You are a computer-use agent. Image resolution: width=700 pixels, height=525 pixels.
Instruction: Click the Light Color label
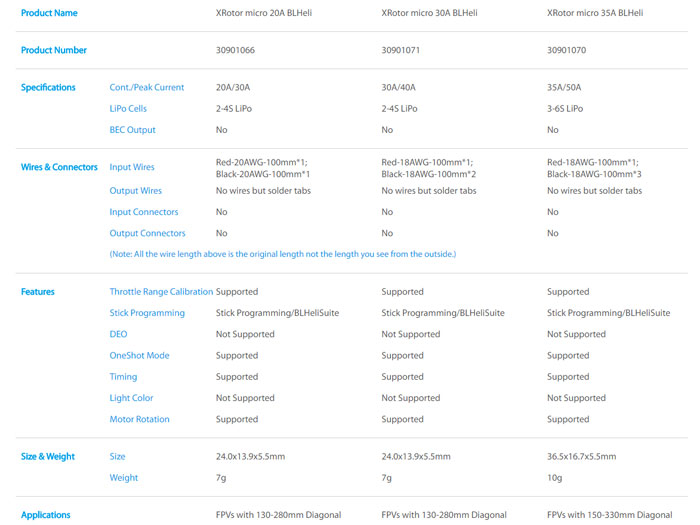pyautogui.click(x=131, y=398)
